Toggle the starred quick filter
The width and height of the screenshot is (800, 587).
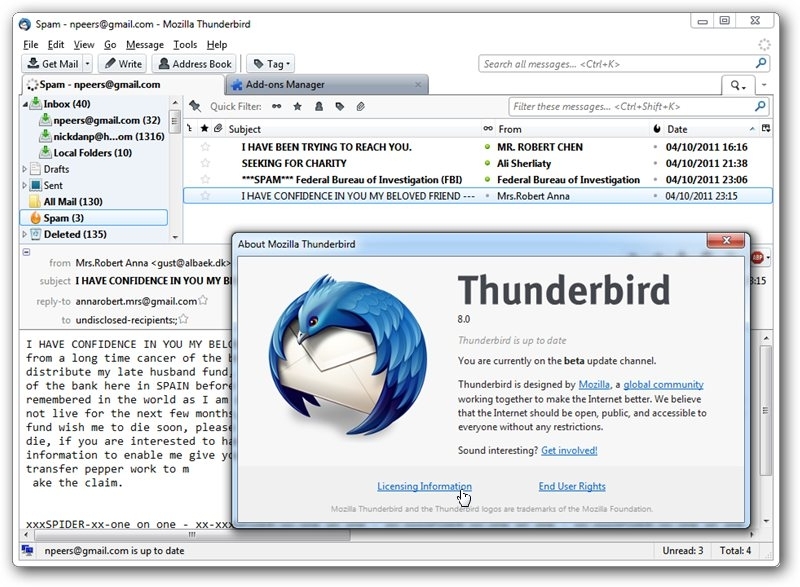(297, 107)
